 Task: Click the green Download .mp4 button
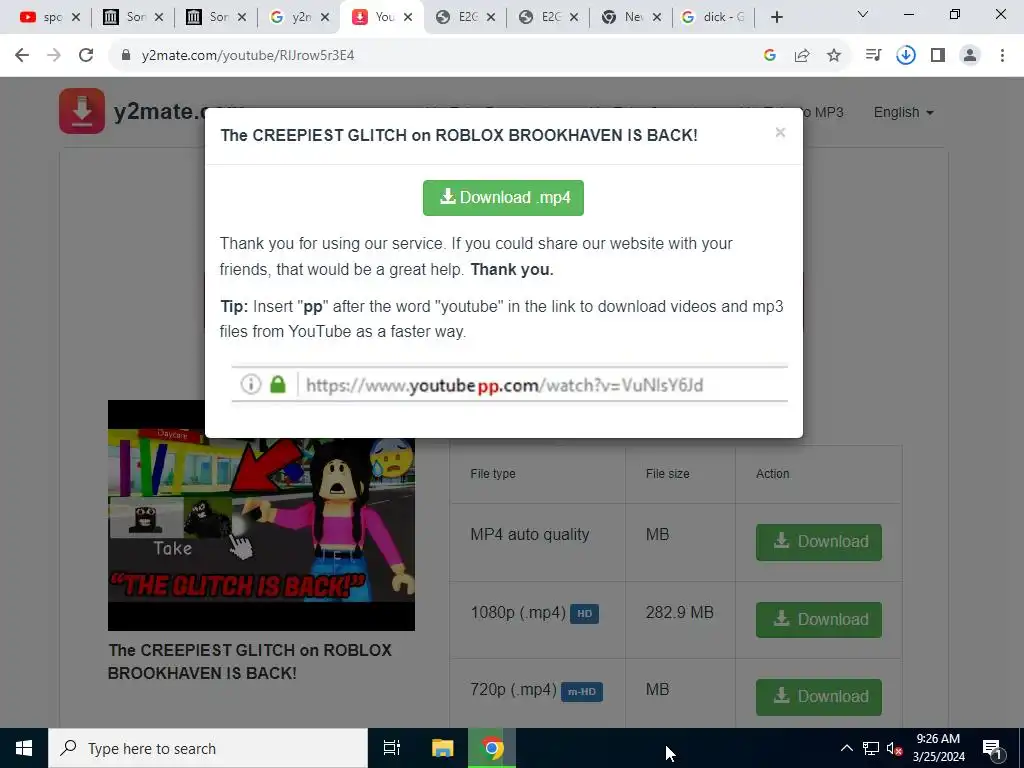point(503,198)
